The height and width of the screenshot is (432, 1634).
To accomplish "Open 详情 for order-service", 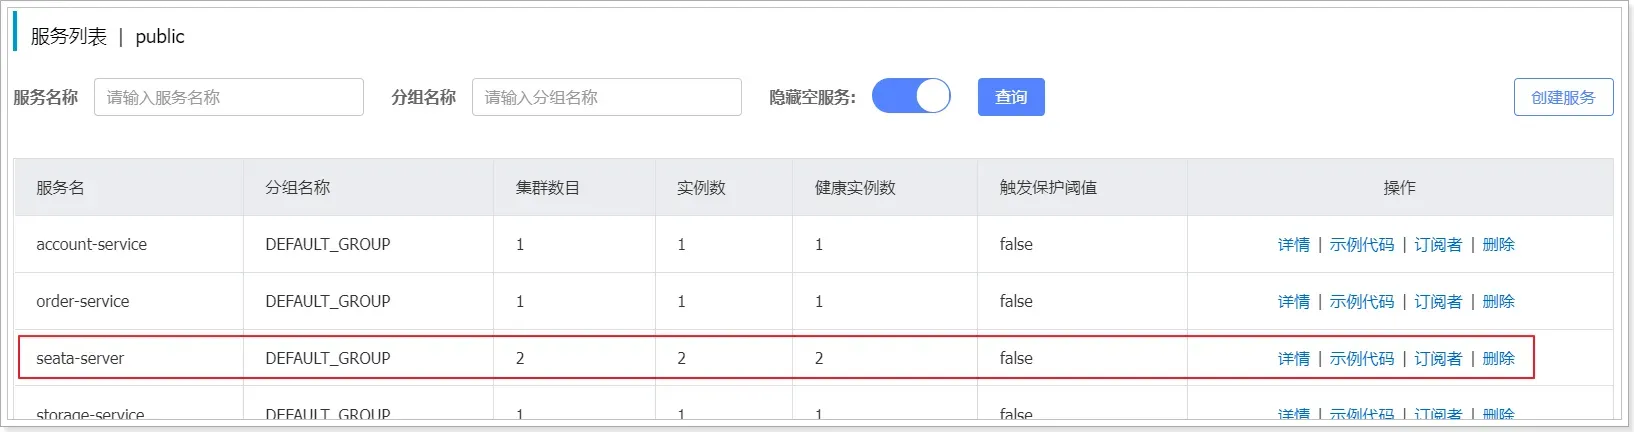I will [x=1293, y=302].
